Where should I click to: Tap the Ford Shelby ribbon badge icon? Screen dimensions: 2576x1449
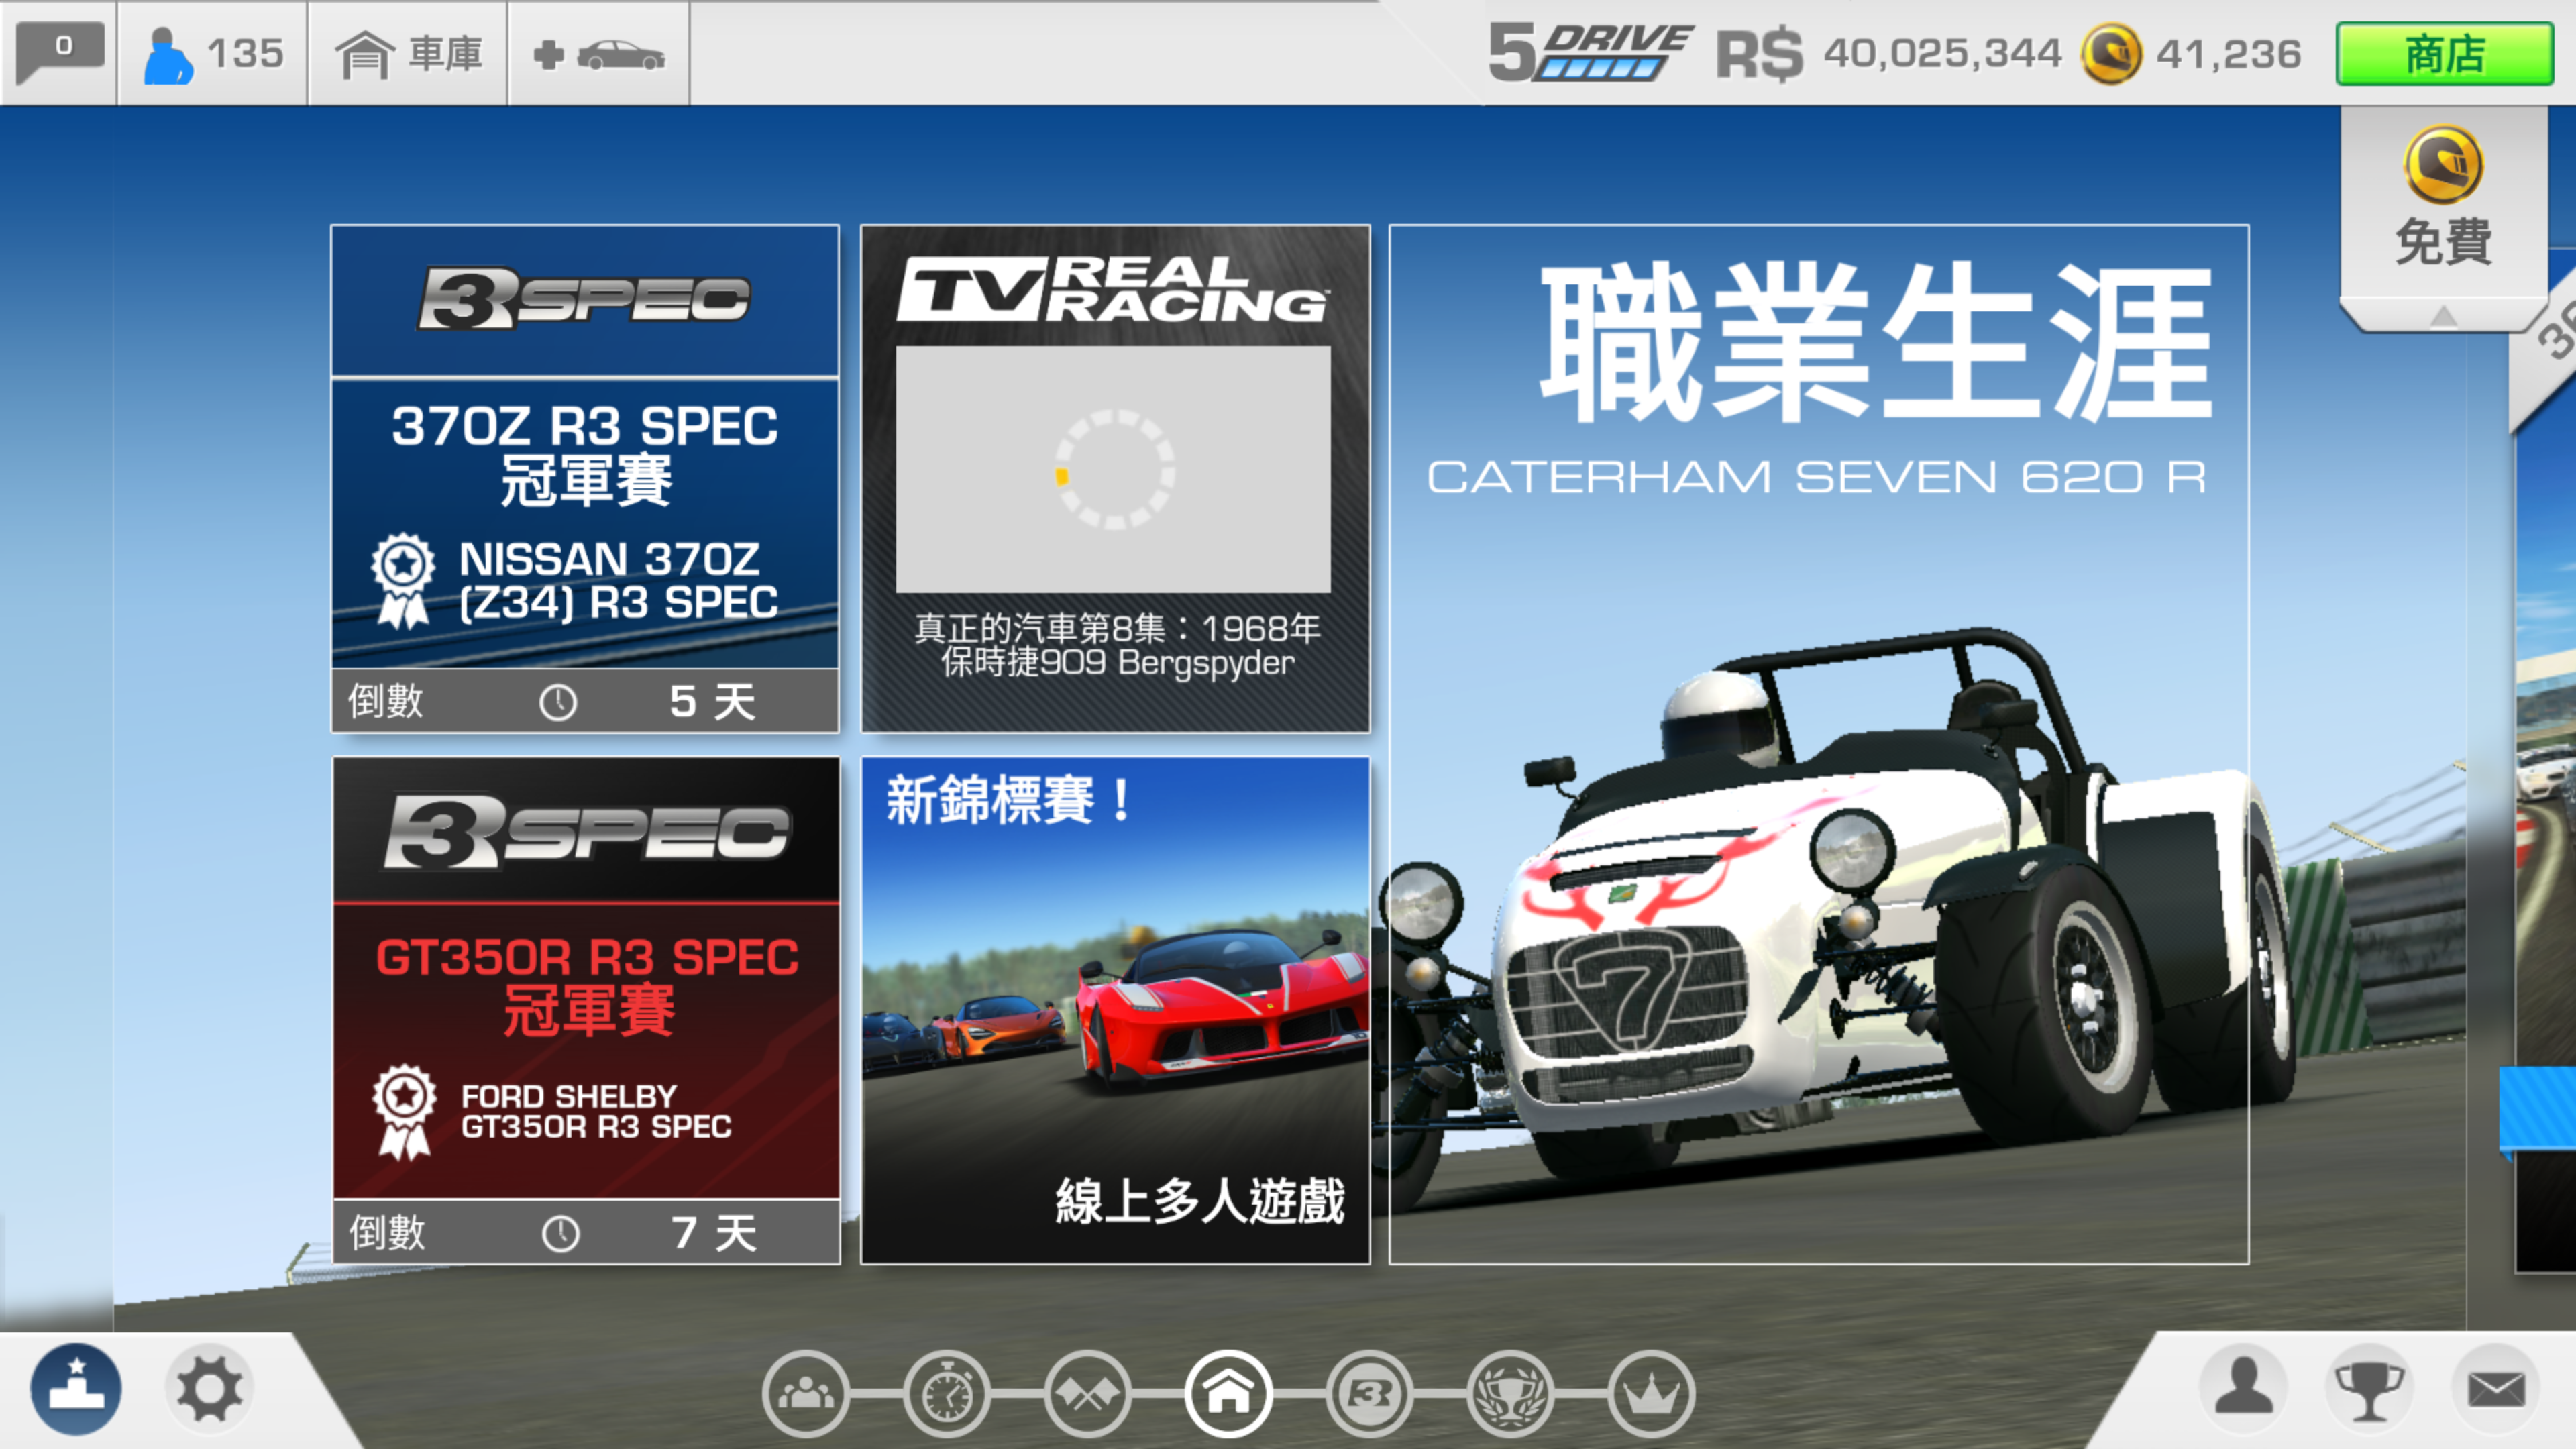click(404, 1112)
